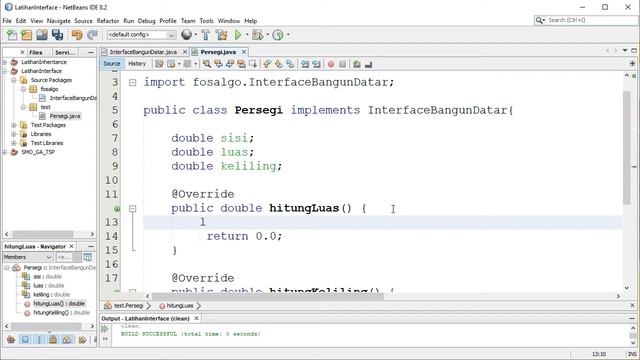The image size is (640, 360).
Task: Click the Navigator filter settings icon beside Members
Action: tap(87, 257)
